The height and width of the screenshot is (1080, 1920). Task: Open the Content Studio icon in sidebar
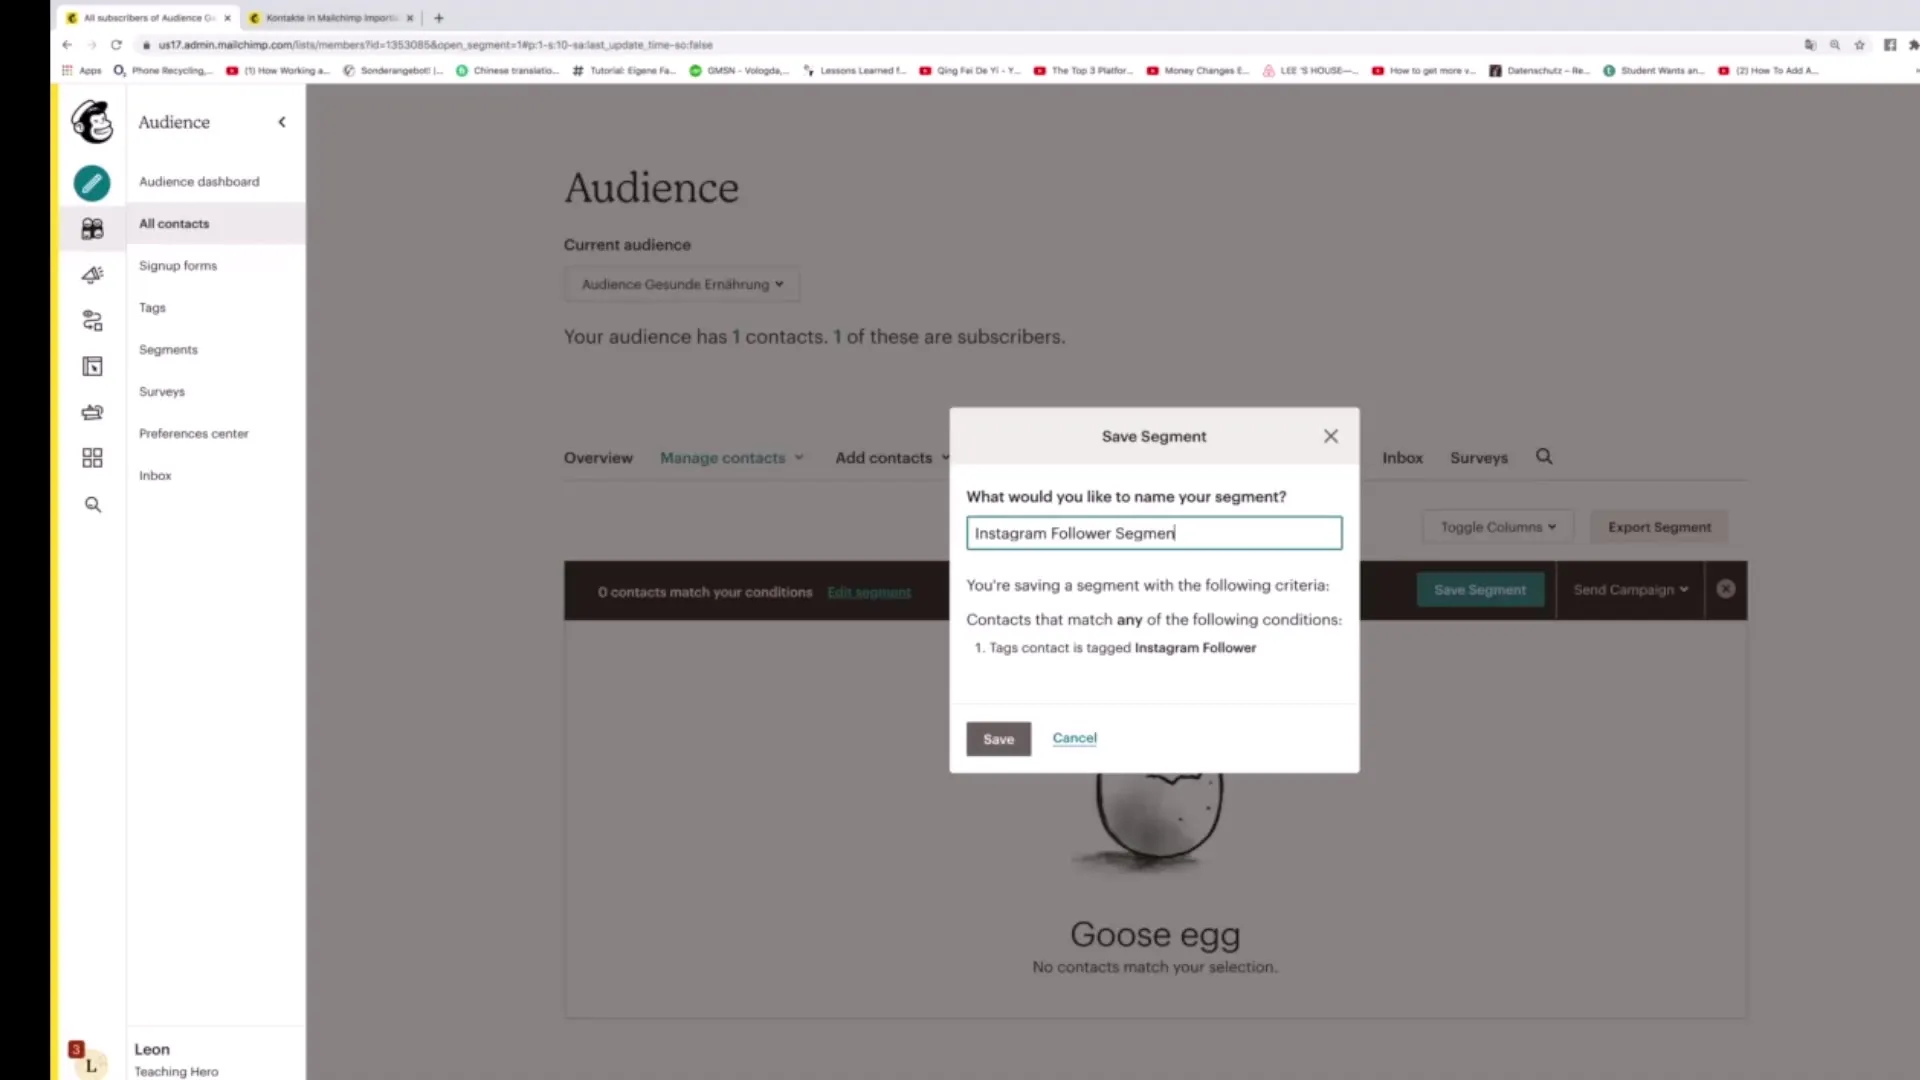pos(92,412)
